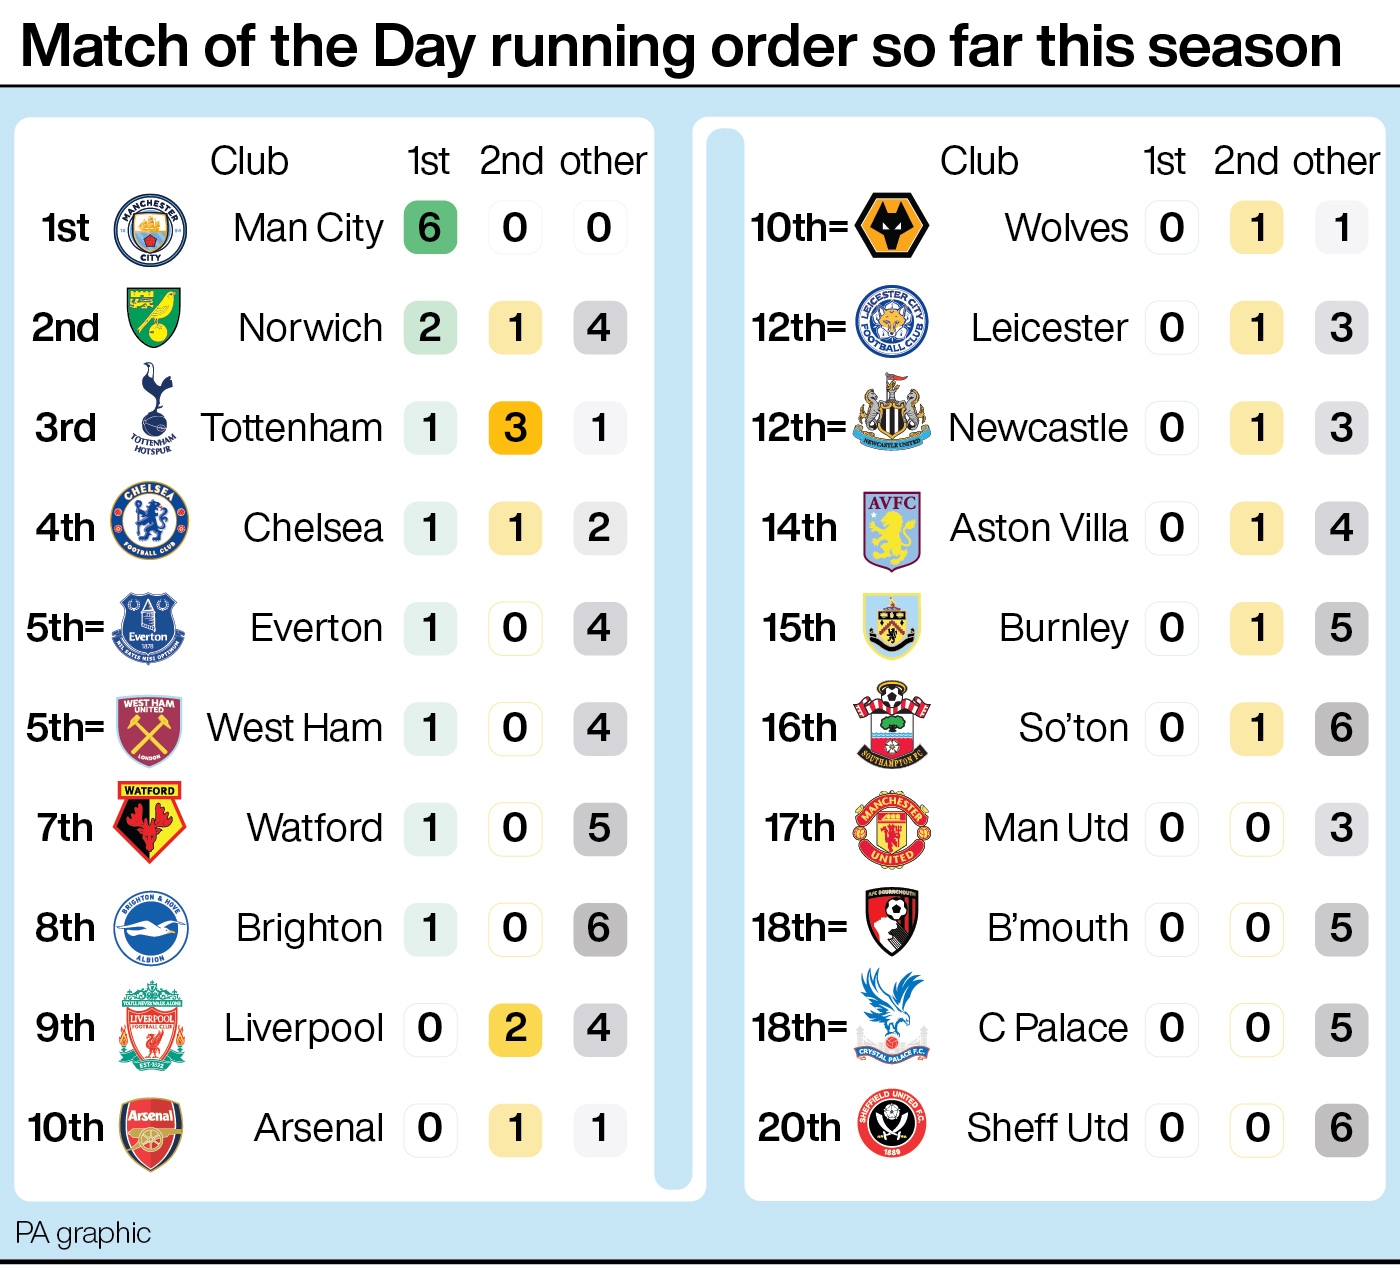Click the Norwich City canary badge

click(x=153, y=318)
